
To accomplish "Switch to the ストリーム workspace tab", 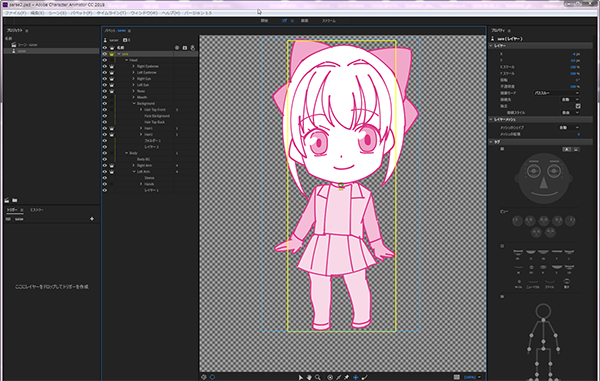I will pyautogui.click(x=329, y=21).
